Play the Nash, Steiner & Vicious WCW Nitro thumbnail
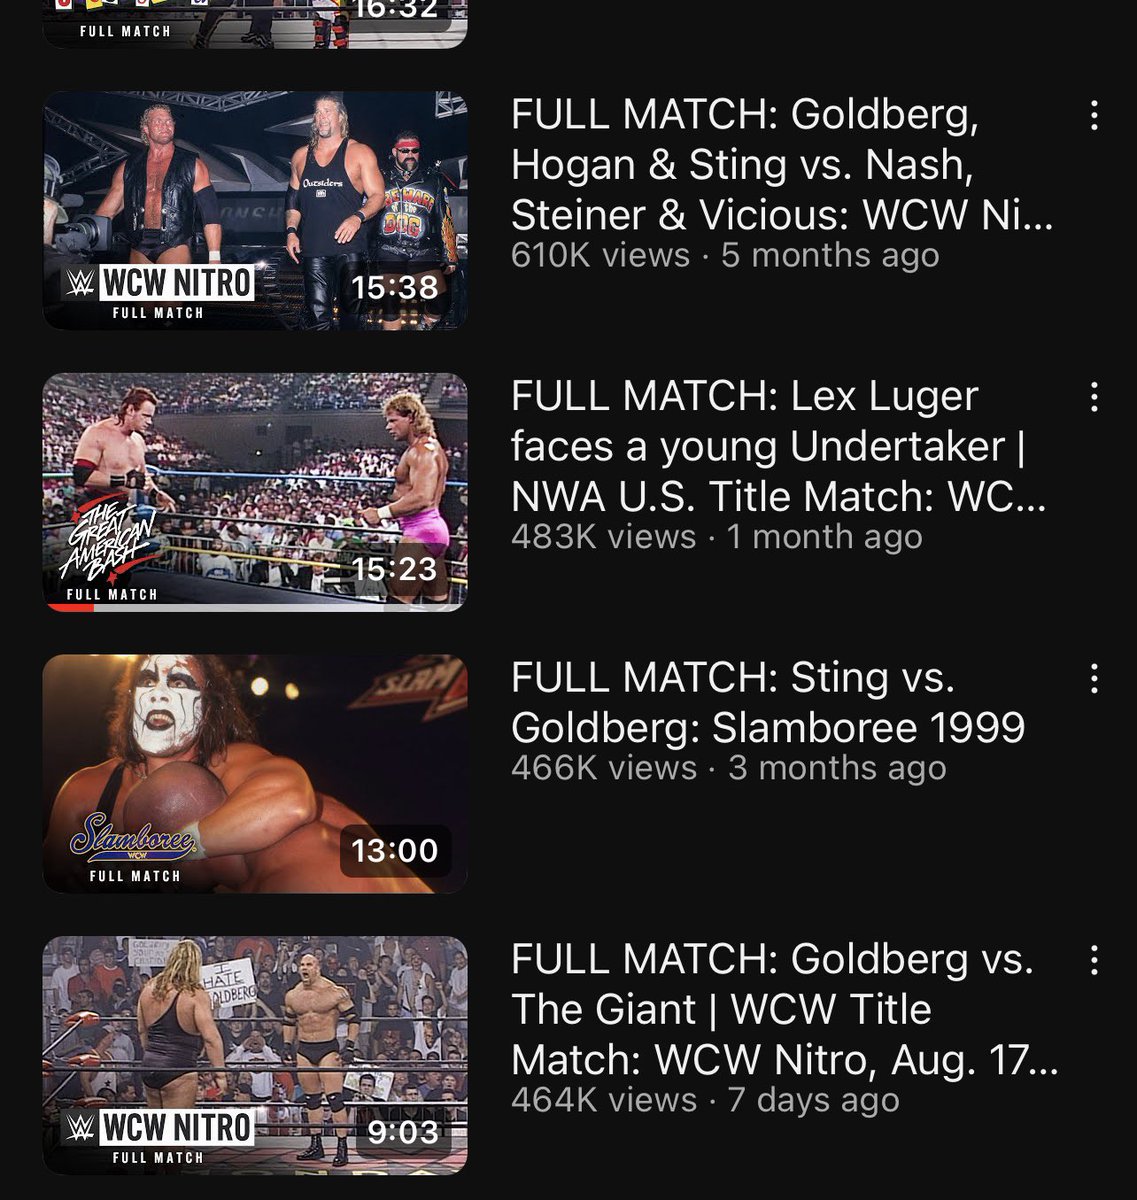 pyautogui.click(x=255, y=210)
